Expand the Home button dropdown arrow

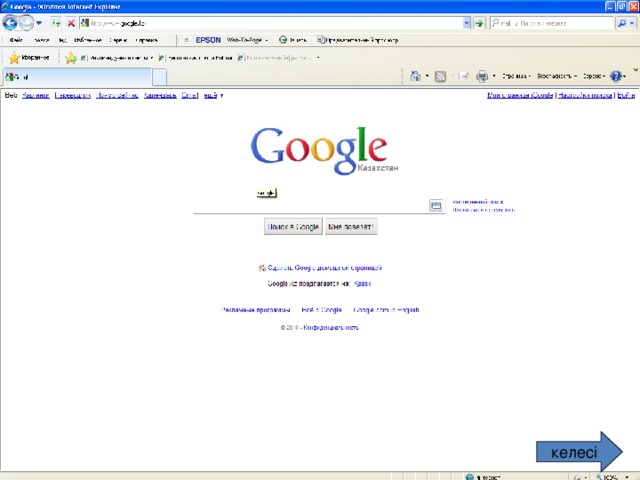click(427, 76)
